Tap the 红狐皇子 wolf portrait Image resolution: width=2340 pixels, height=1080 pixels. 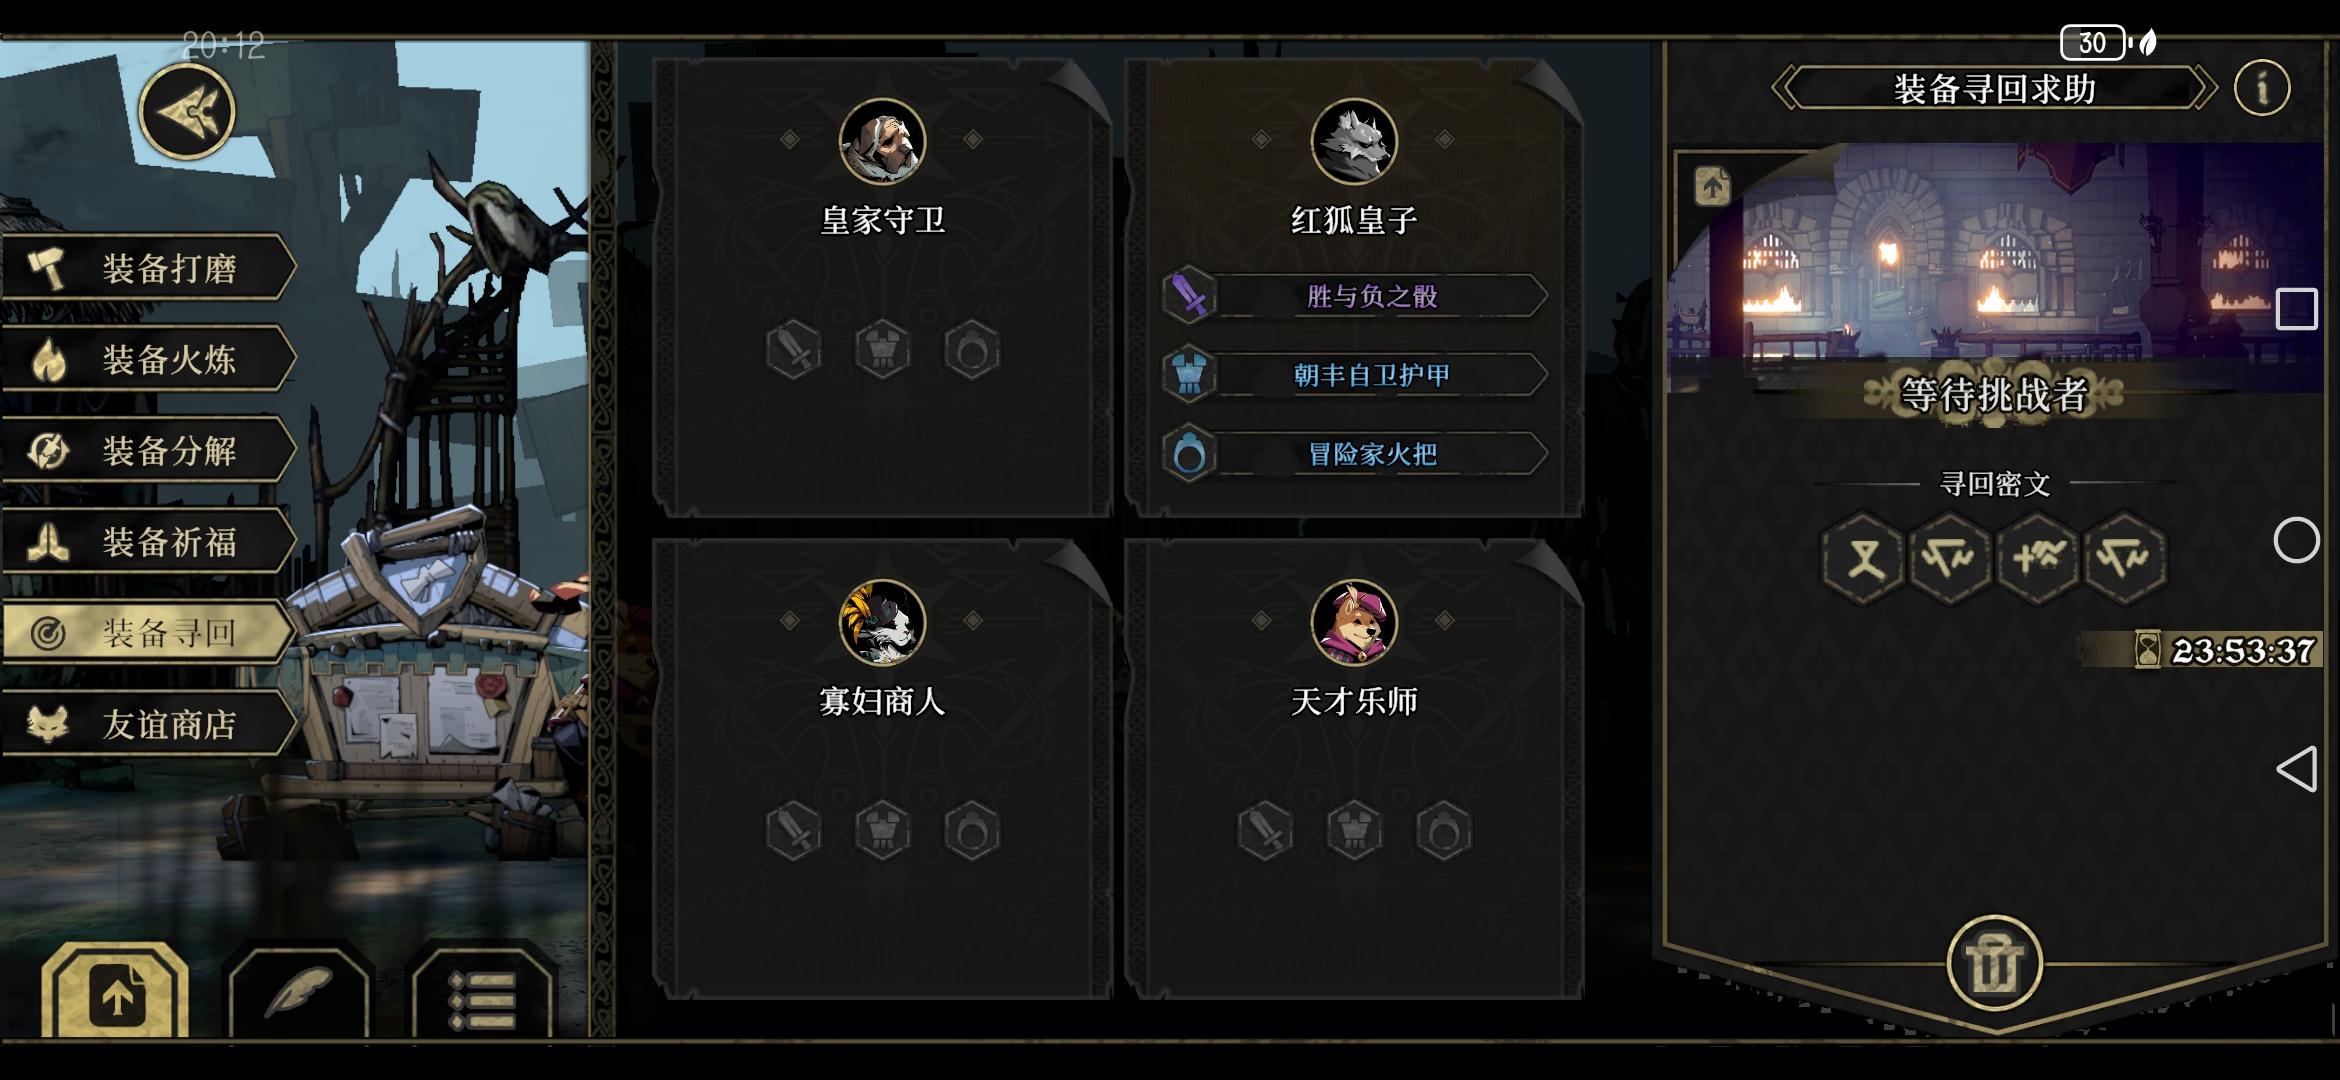(1354, 142)
